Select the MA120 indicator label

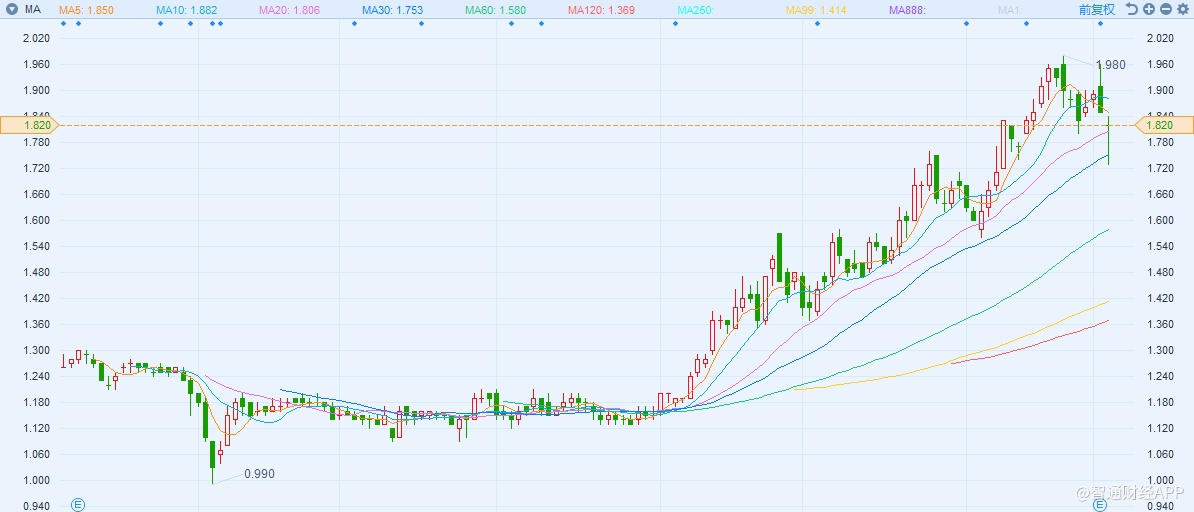click(x=601, y=9)
